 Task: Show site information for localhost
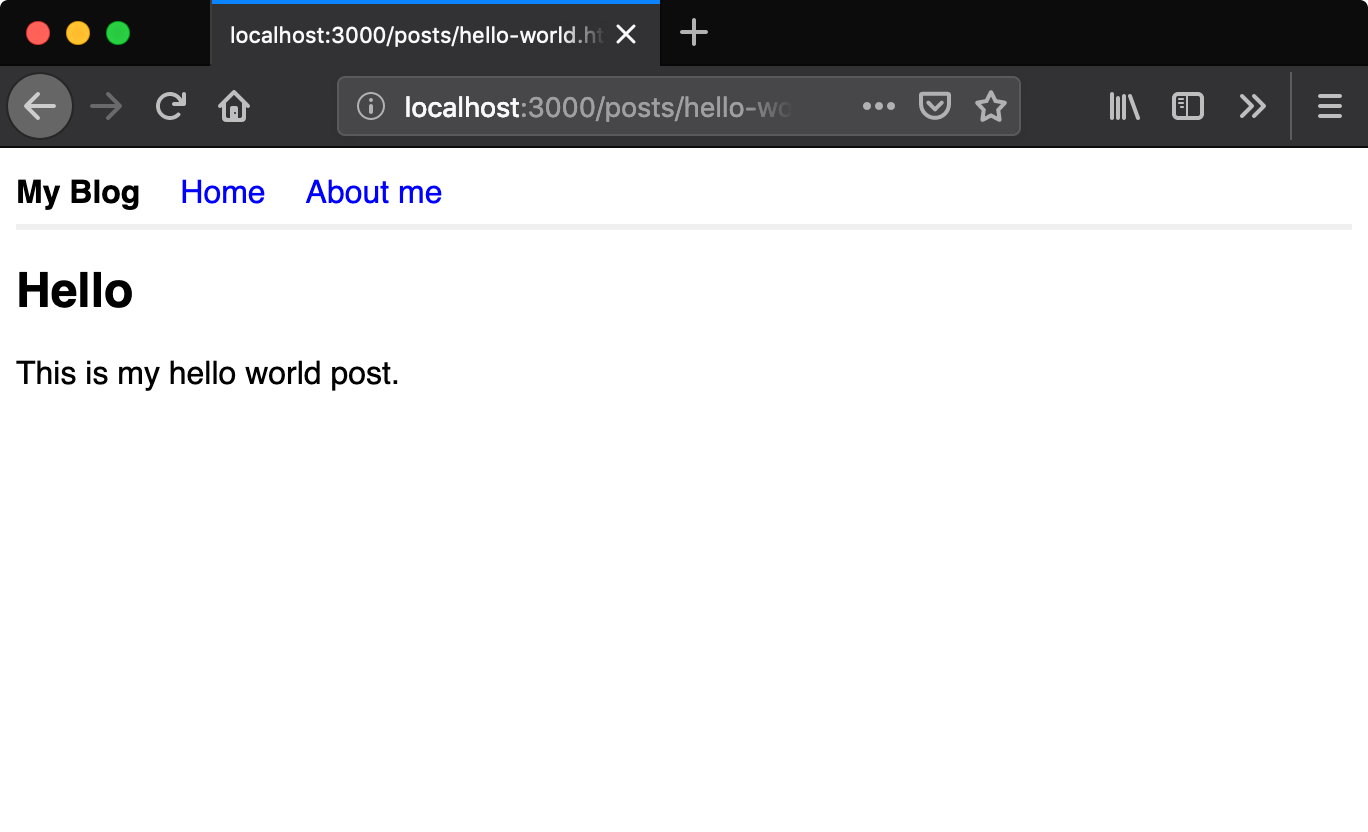click(371, 106)
